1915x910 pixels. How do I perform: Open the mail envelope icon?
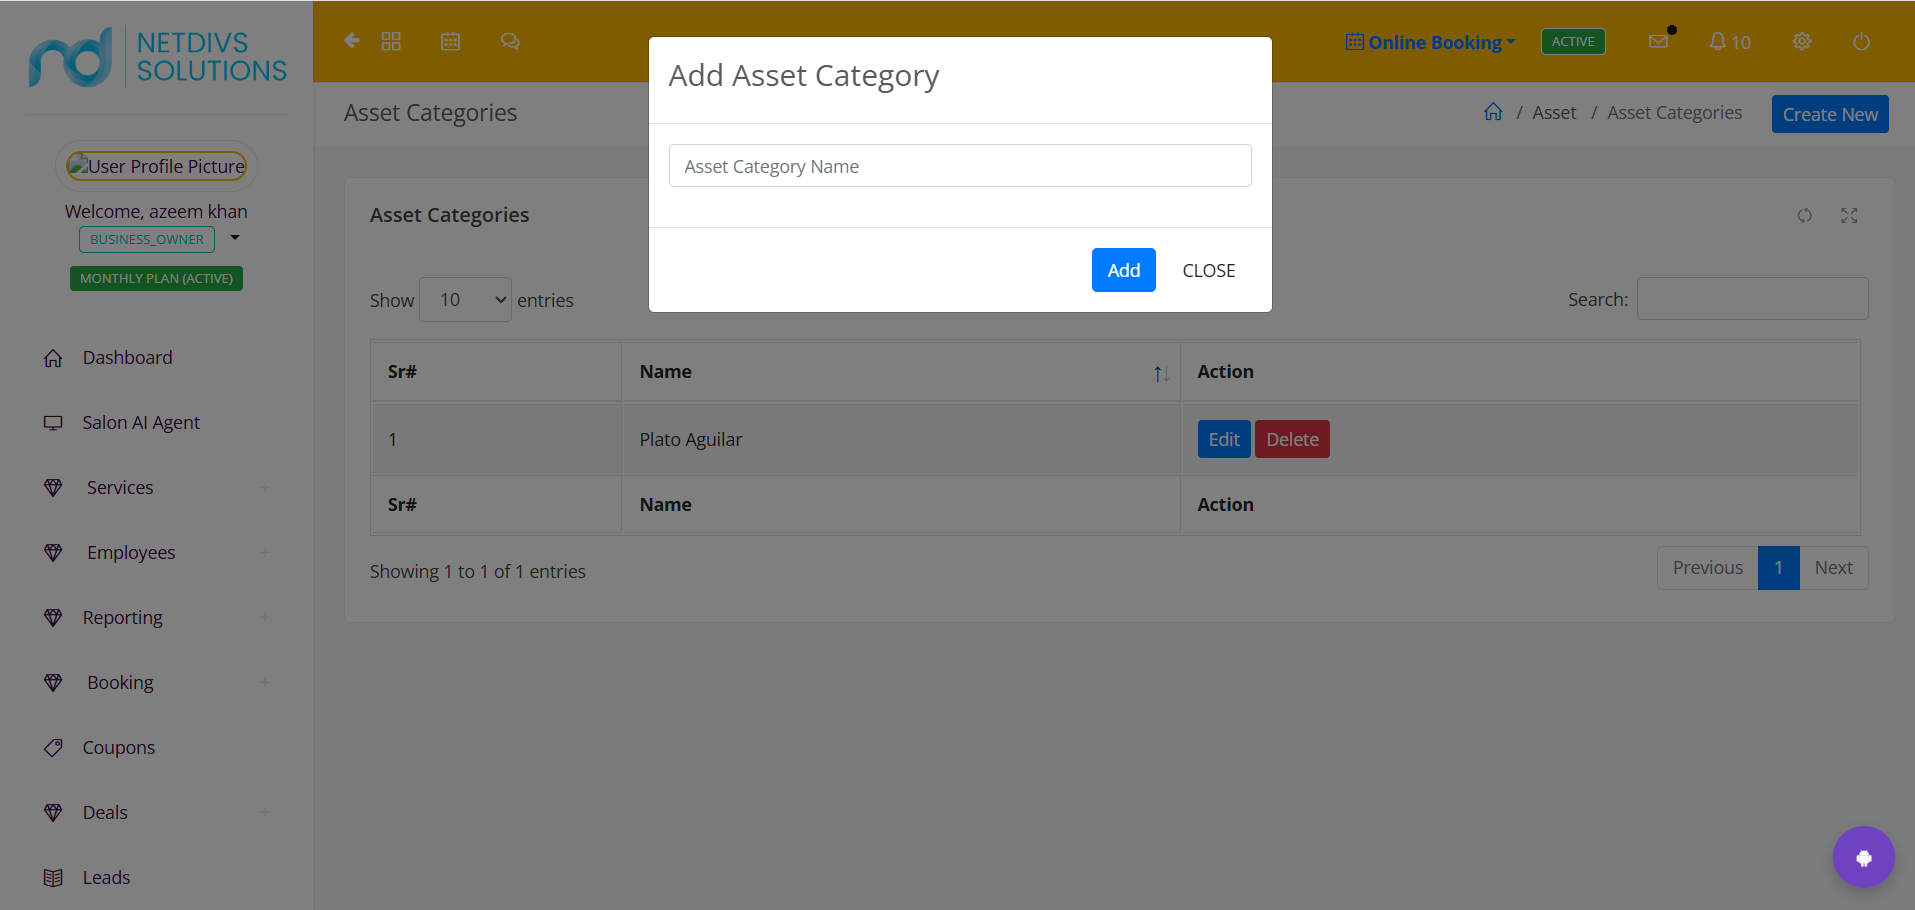click(x=1658, y=41)
